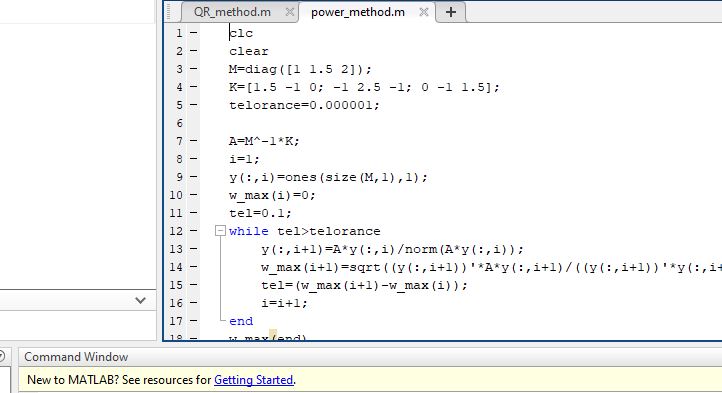Click the 'telorance=0.000001;' line
The height and width of the screenshot is (393, 722).
[x=304, y=105]
